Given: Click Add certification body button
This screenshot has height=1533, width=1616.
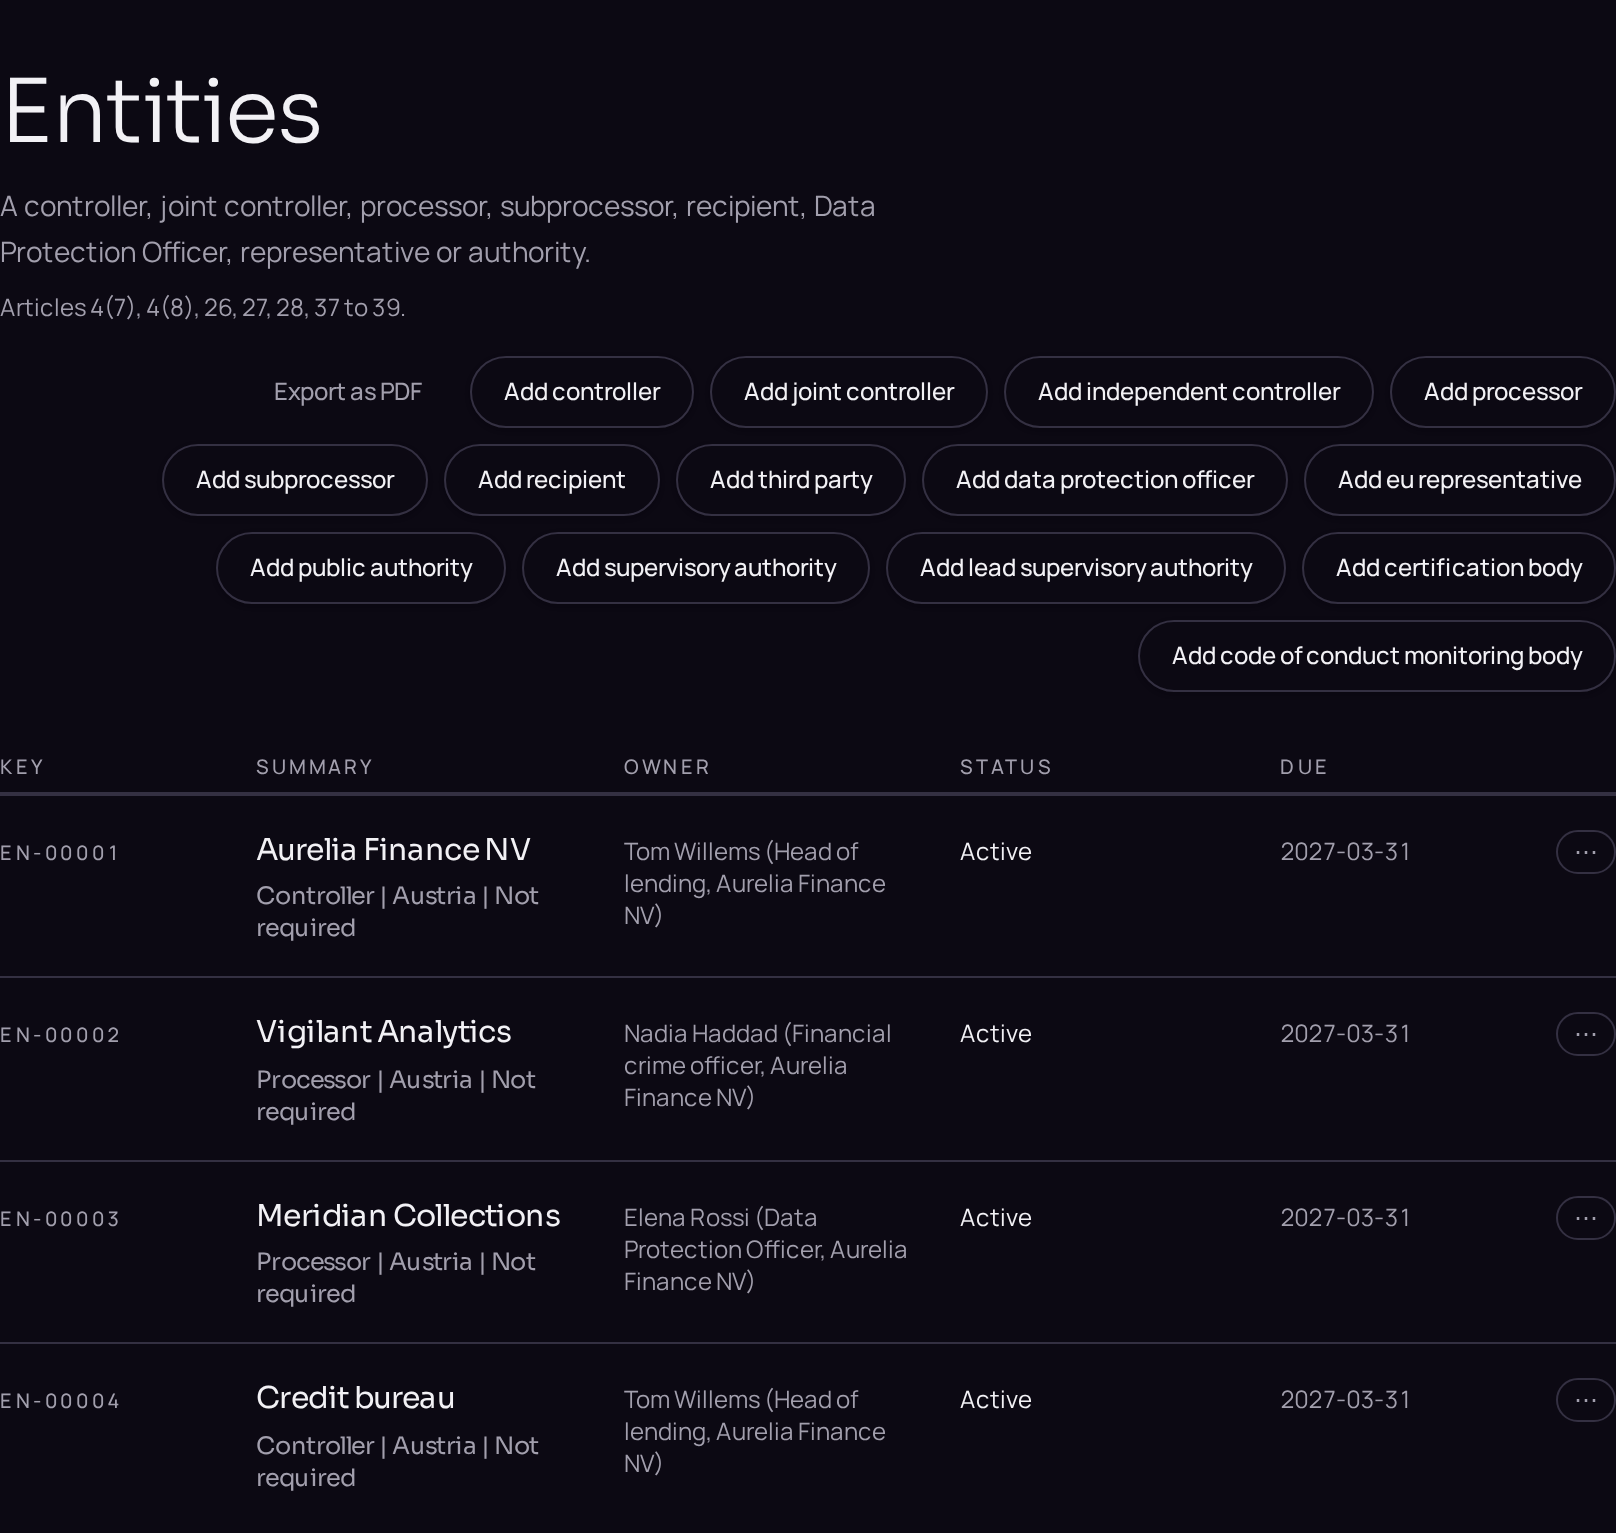Looking at the screenshot, I should (1459, 568).
